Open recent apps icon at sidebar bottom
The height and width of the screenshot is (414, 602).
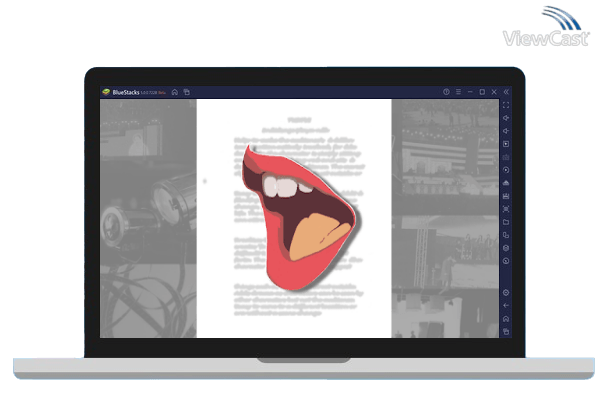click(506, 331)
